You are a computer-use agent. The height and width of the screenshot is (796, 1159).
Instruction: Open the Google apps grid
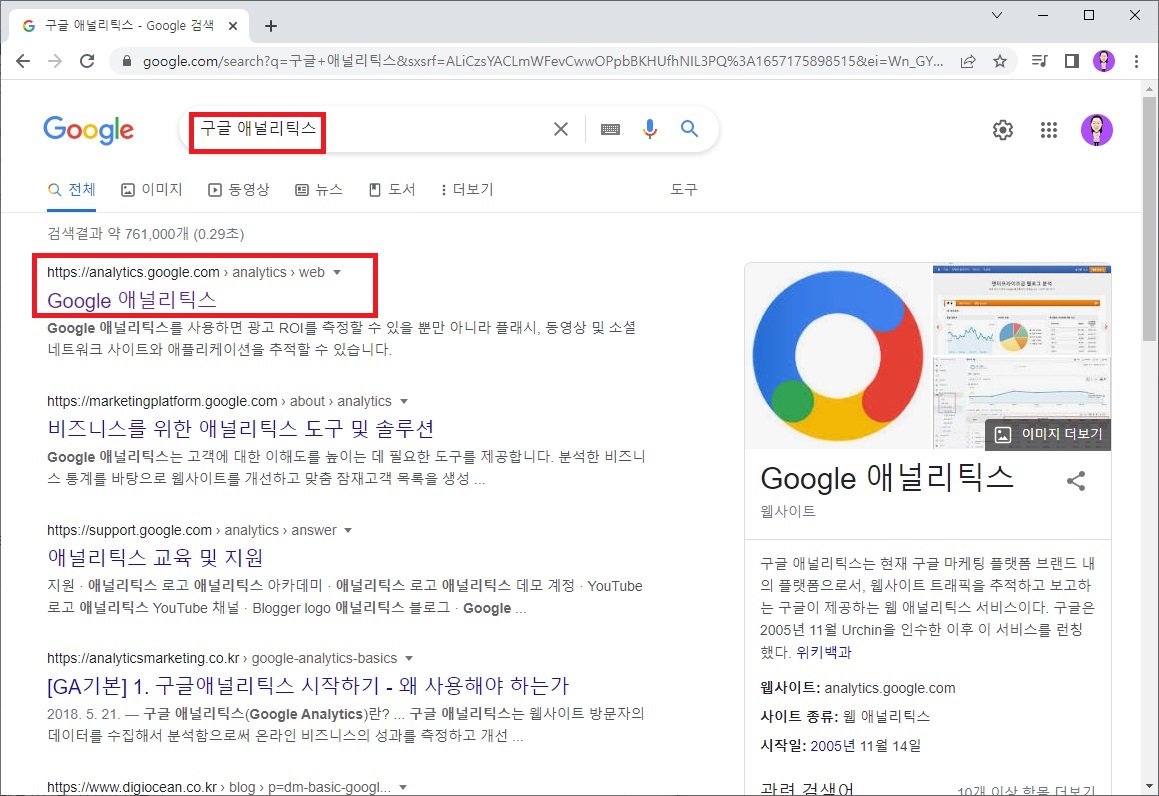[x=1049, y=130]
